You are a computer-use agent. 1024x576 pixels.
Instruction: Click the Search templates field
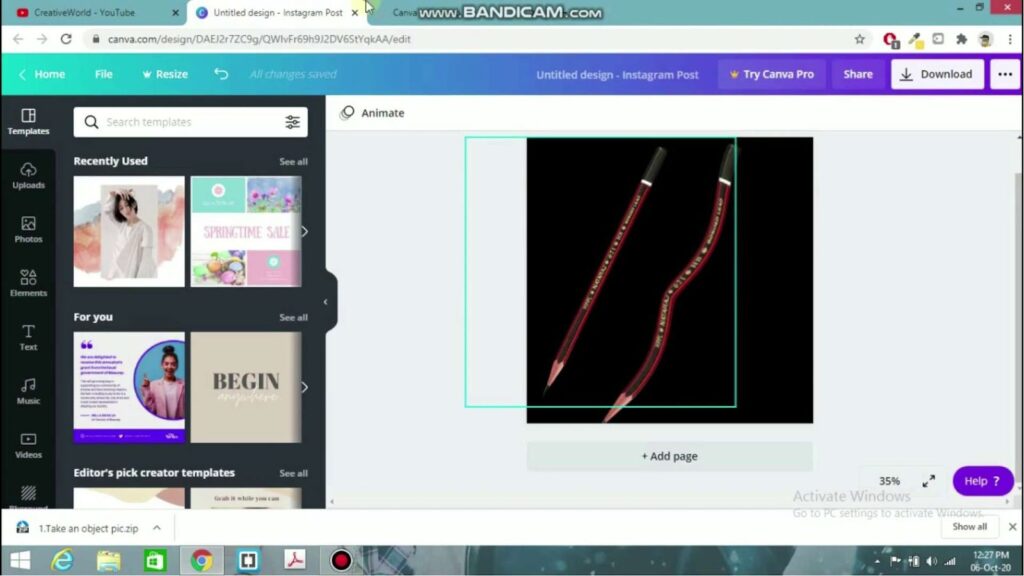point(190,122)
